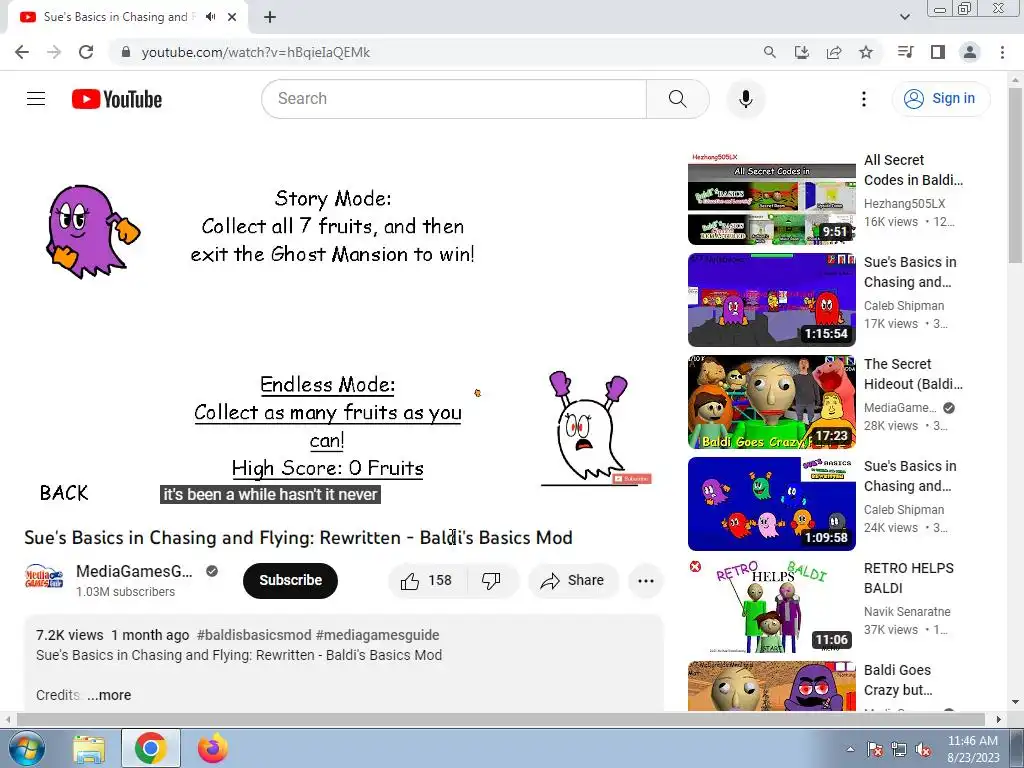Image resolution: width=1024 pixels, height=768 pixels.
Task: Open volume icon in system tray
Action: 923,750
